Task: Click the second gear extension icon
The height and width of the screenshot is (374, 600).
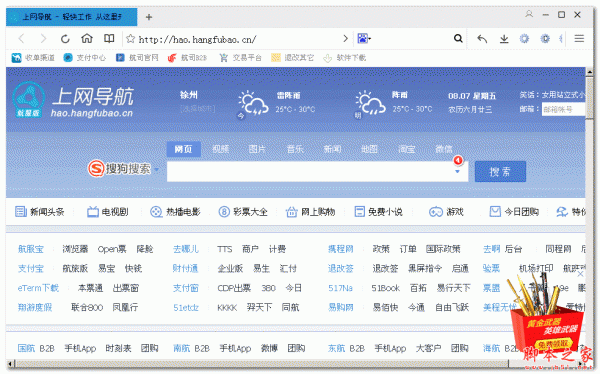Action: coord(545,38)
